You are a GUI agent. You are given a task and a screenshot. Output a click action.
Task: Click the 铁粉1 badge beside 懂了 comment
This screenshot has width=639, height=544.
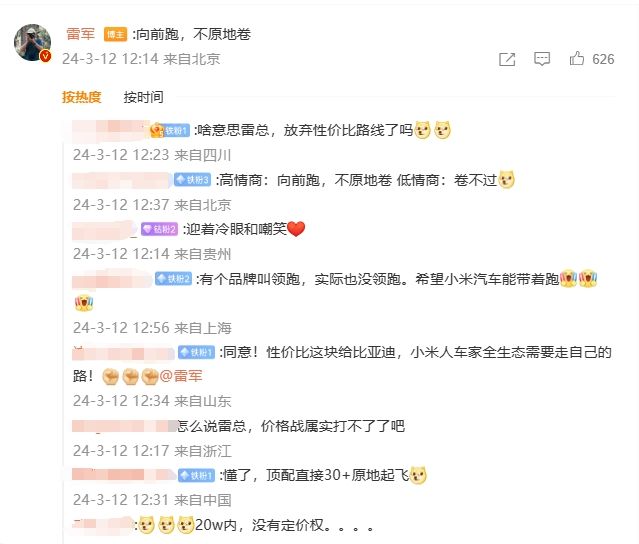click(196, 476)
